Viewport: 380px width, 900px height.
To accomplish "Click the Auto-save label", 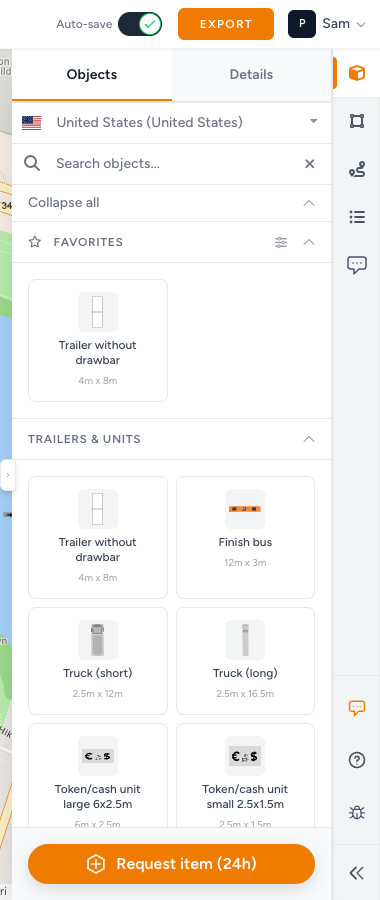I will 84,24.
